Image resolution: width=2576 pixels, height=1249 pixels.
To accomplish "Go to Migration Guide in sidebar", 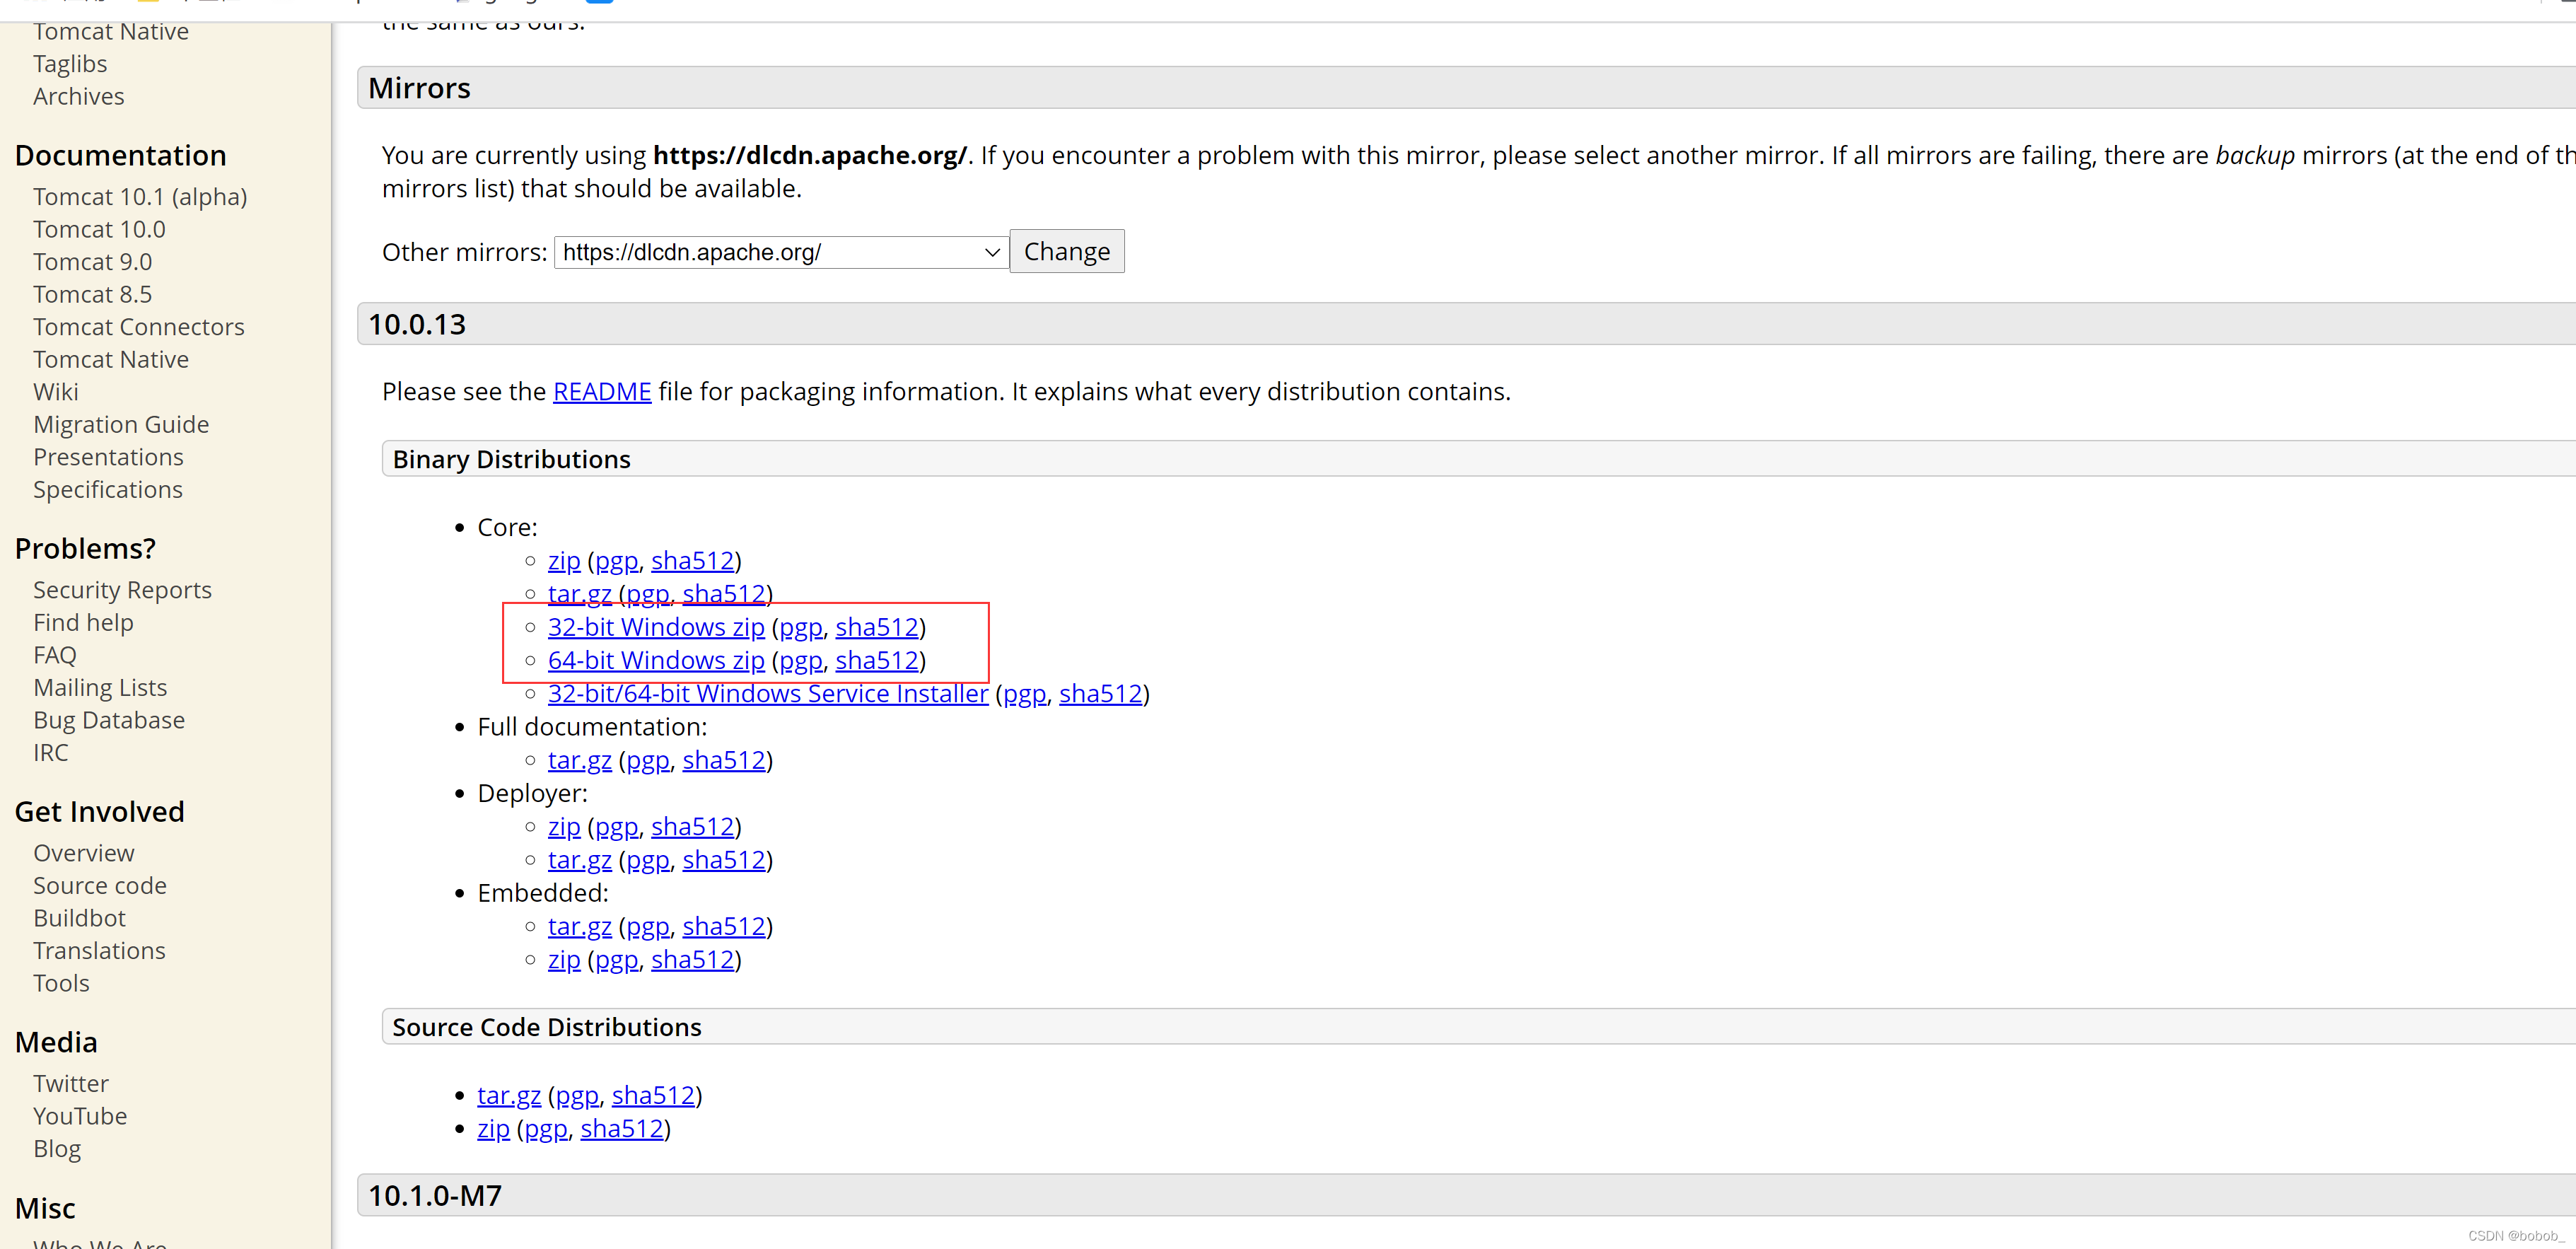I will pyautogui.click(x=121, y=425).
